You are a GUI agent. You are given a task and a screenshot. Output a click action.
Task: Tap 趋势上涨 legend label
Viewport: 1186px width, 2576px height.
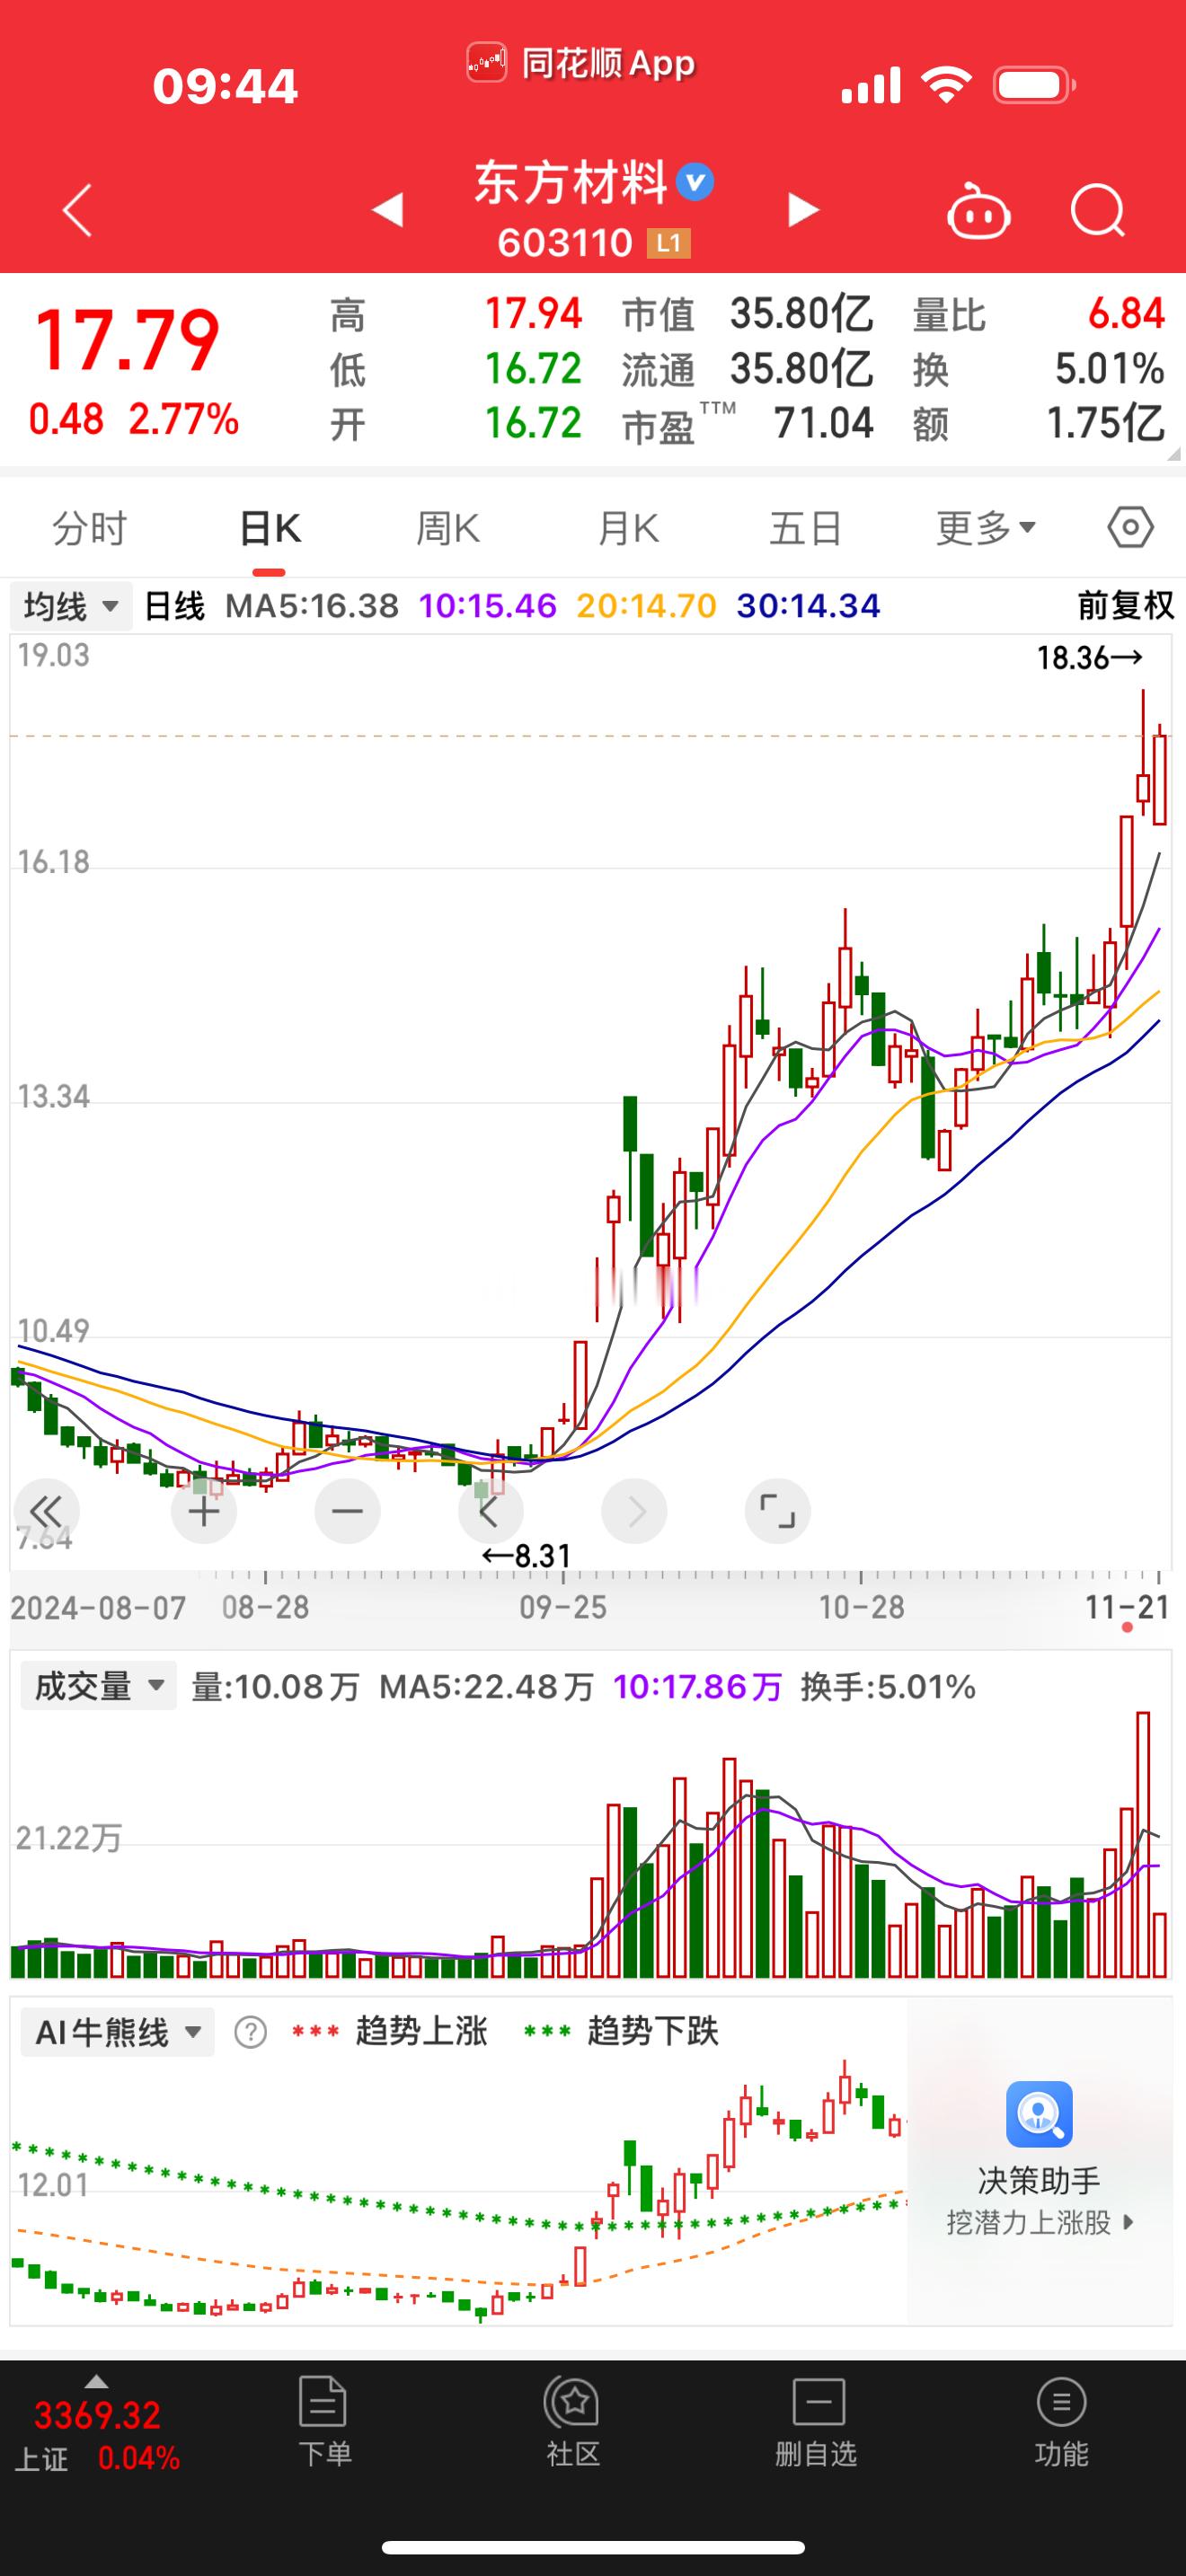[421, 2032]
